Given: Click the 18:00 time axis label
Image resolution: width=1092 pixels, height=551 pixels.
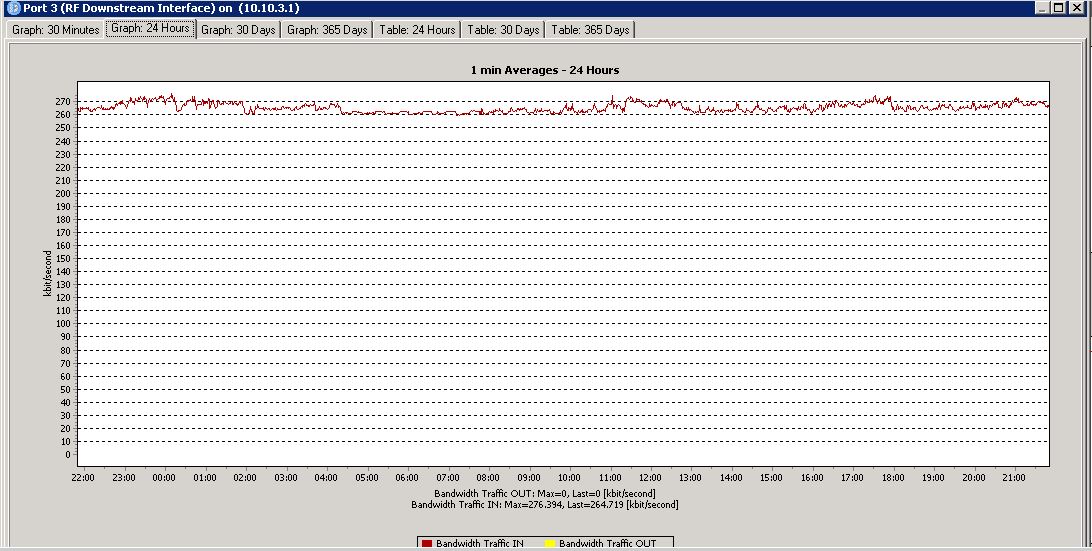Looking at the screenshot, I should (x=893, y=478).
